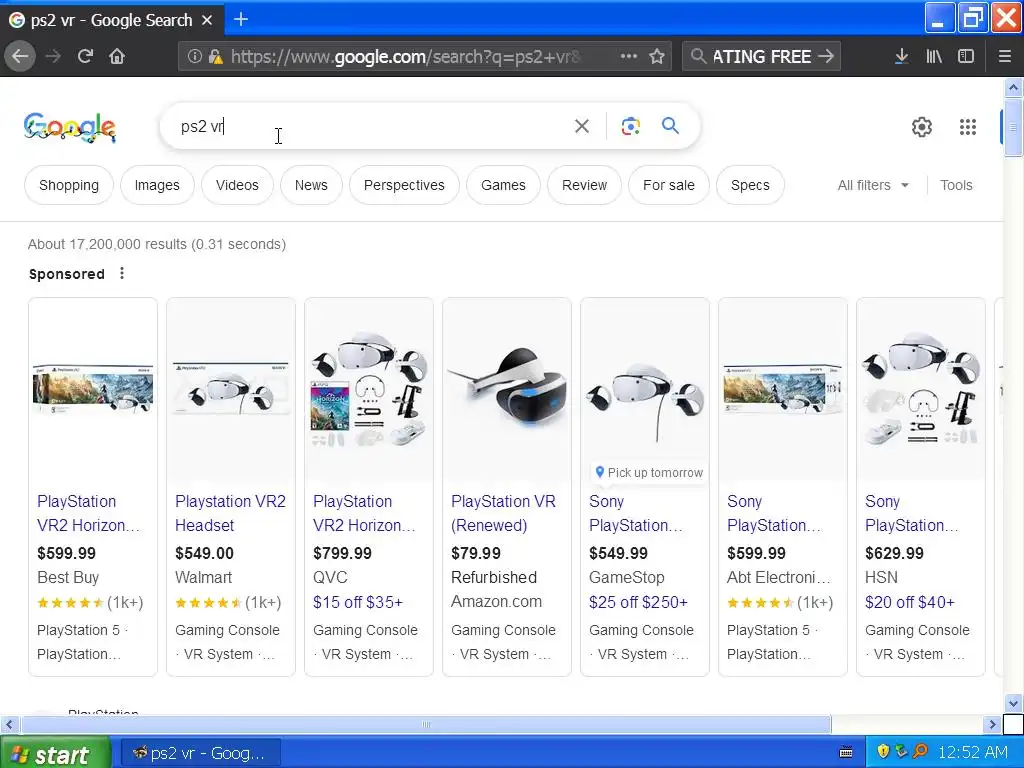Click the vertical scrollbar up arrow
The image size is (1024, 768).
coord(1014,87)
